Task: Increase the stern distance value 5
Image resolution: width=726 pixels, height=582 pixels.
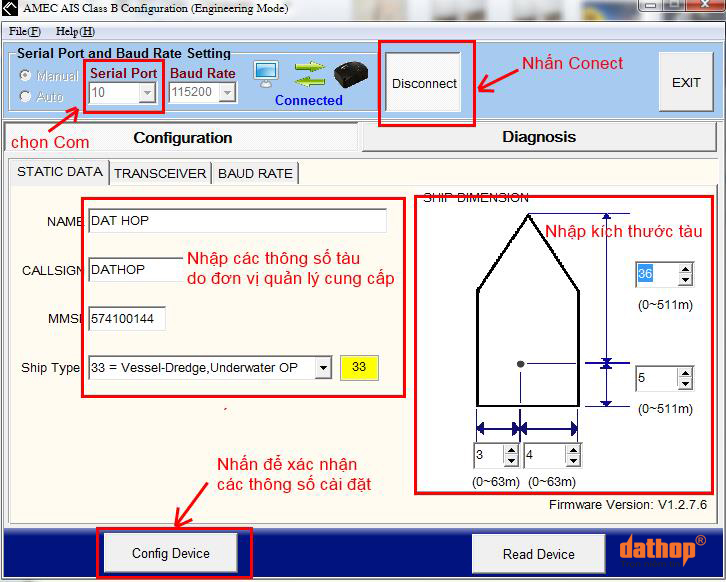Action: coord(686,372)
